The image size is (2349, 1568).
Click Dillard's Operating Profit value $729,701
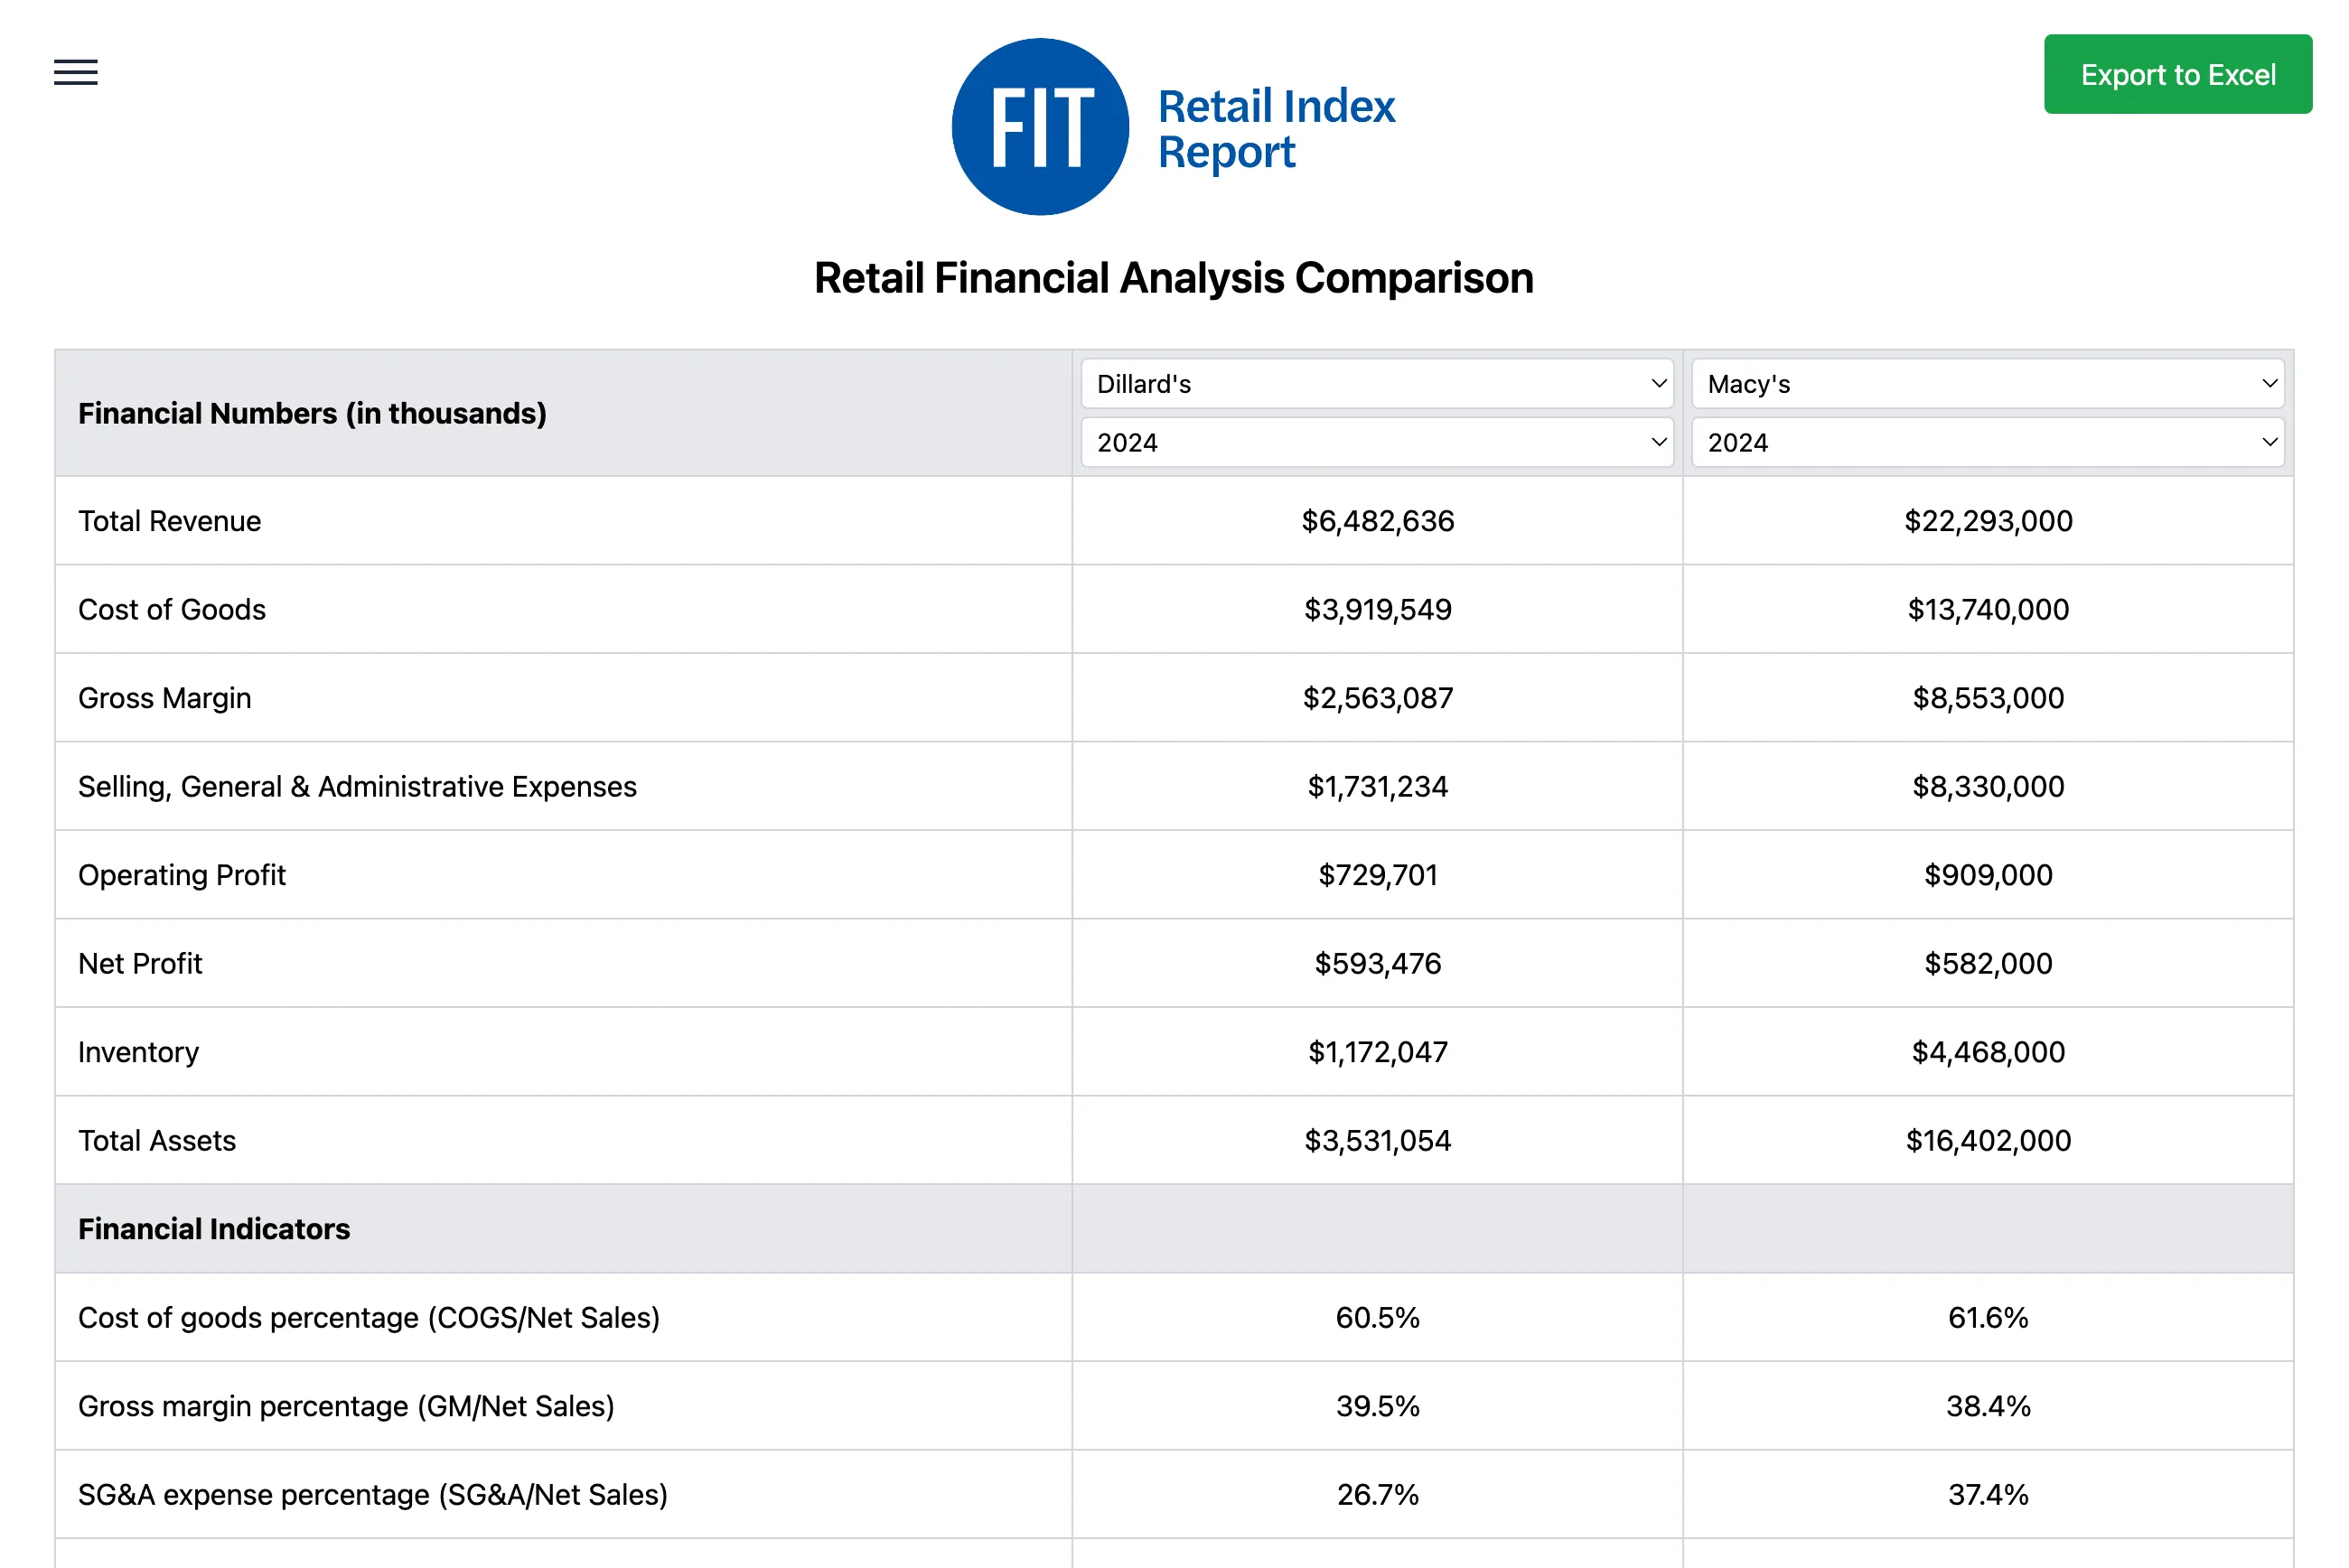1377,875
